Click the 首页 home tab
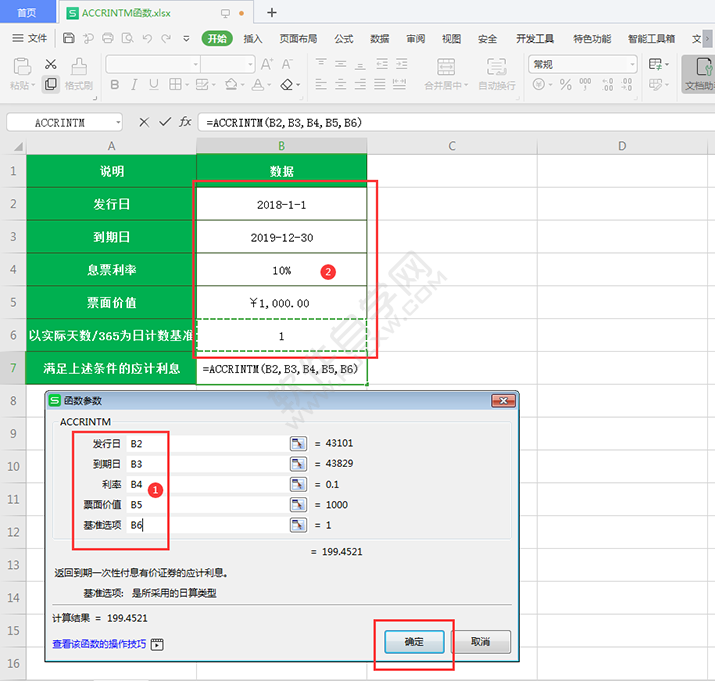715x681 pixels. click(x=27, y=12)
